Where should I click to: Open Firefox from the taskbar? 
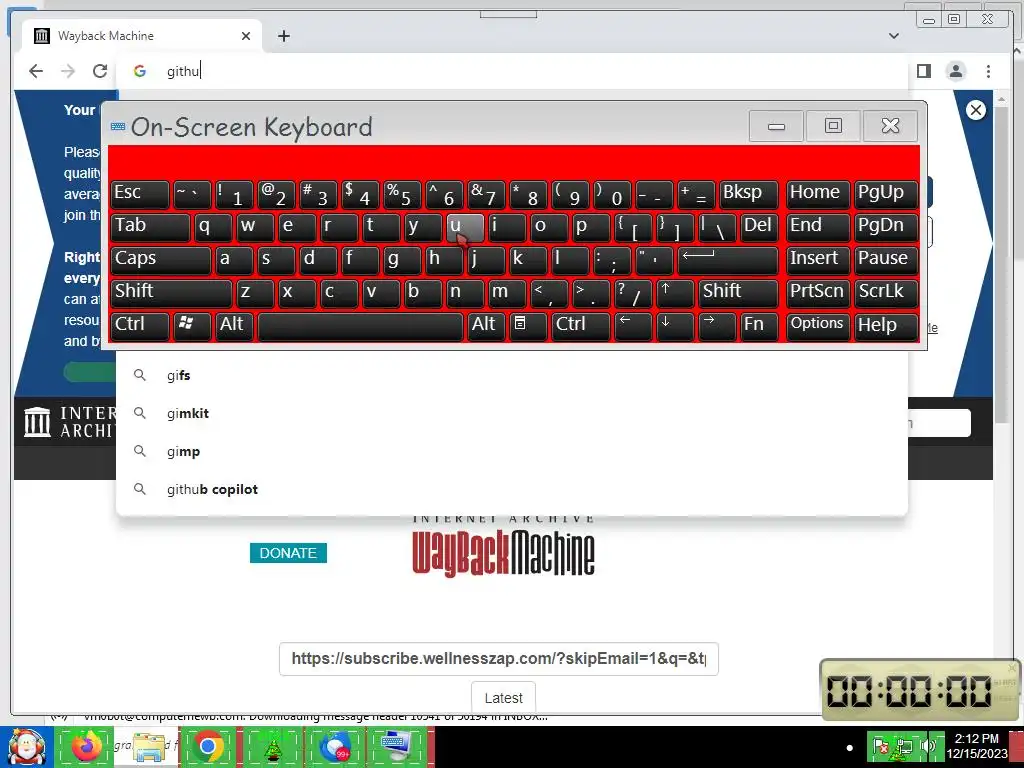[x=86, y=746]
